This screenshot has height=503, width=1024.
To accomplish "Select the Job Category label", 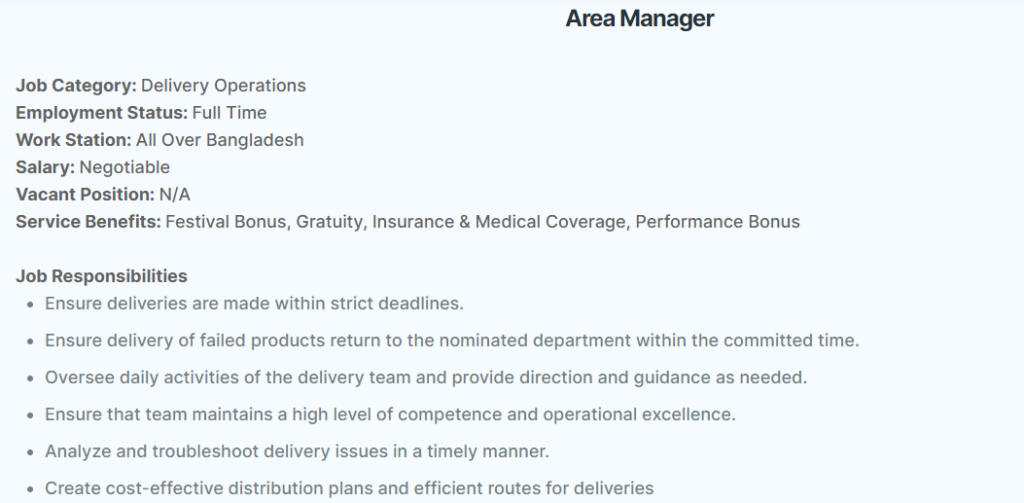I will pyautogui.click(x=76, y=86).
